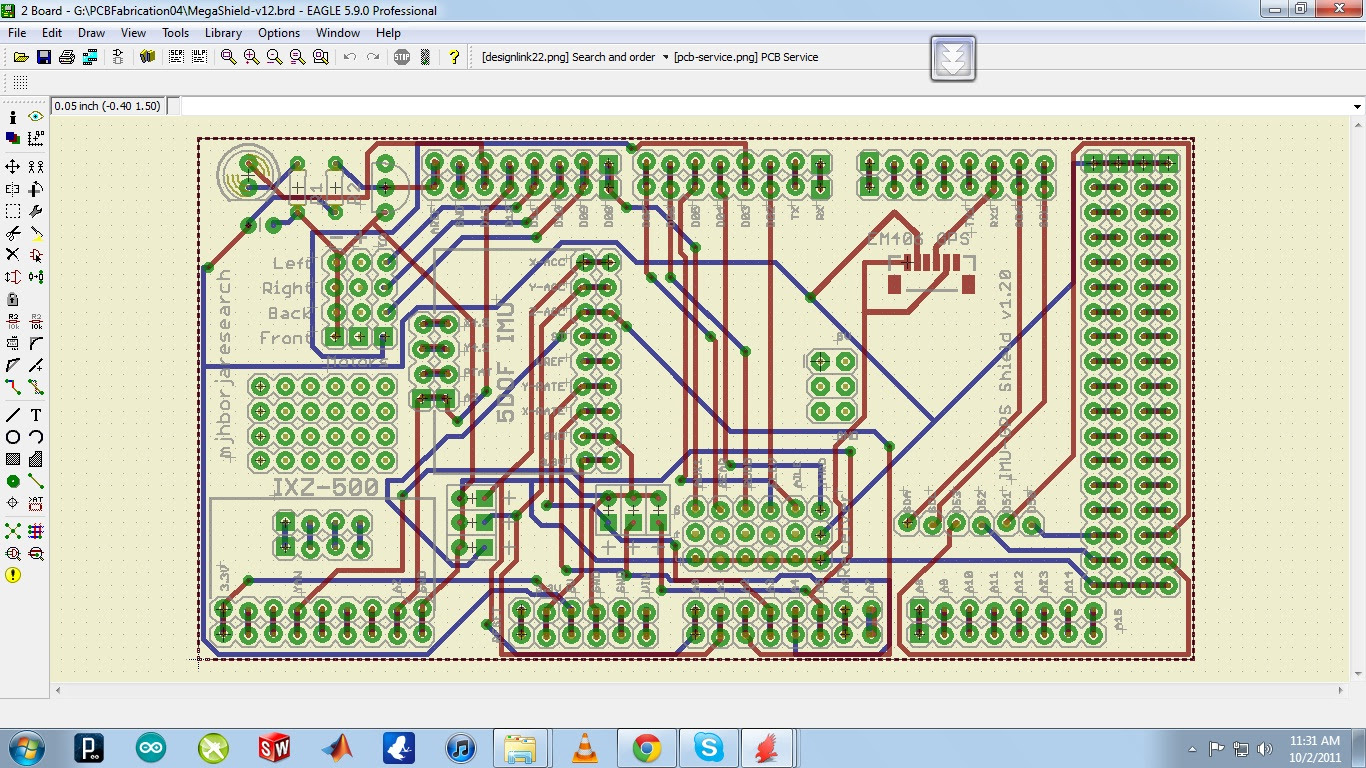Select the Value 10k tool

pos(36,321)
